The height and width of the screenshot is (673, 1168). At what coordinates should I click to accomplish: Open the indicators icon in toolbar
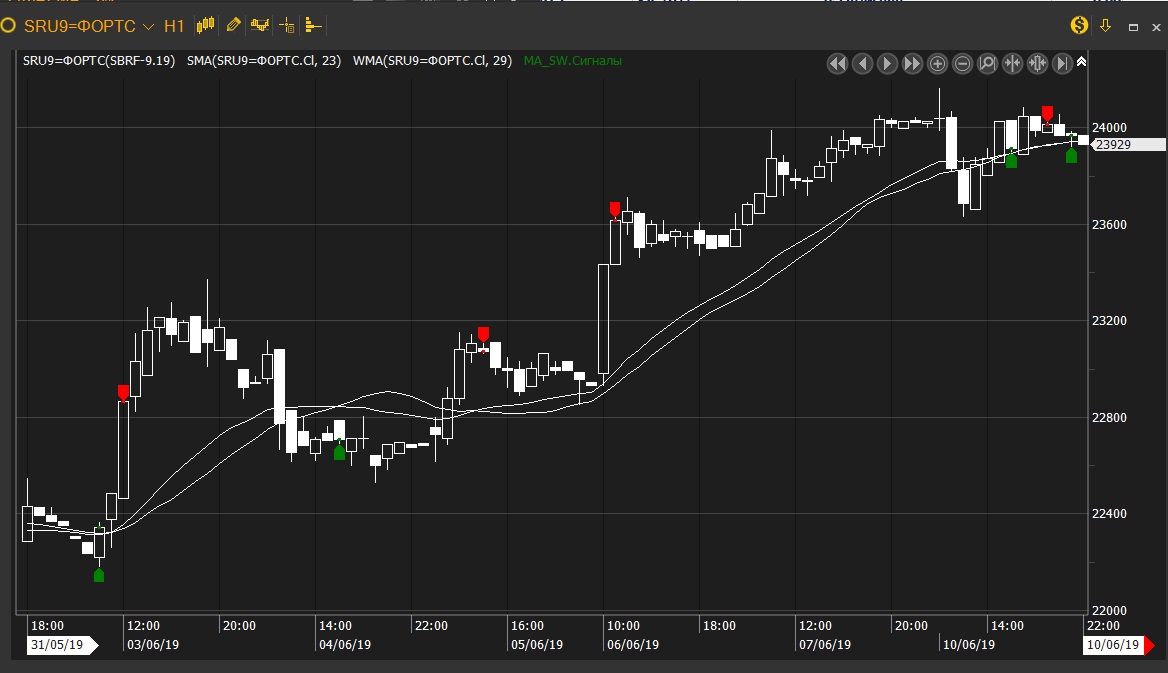(260, 25)
